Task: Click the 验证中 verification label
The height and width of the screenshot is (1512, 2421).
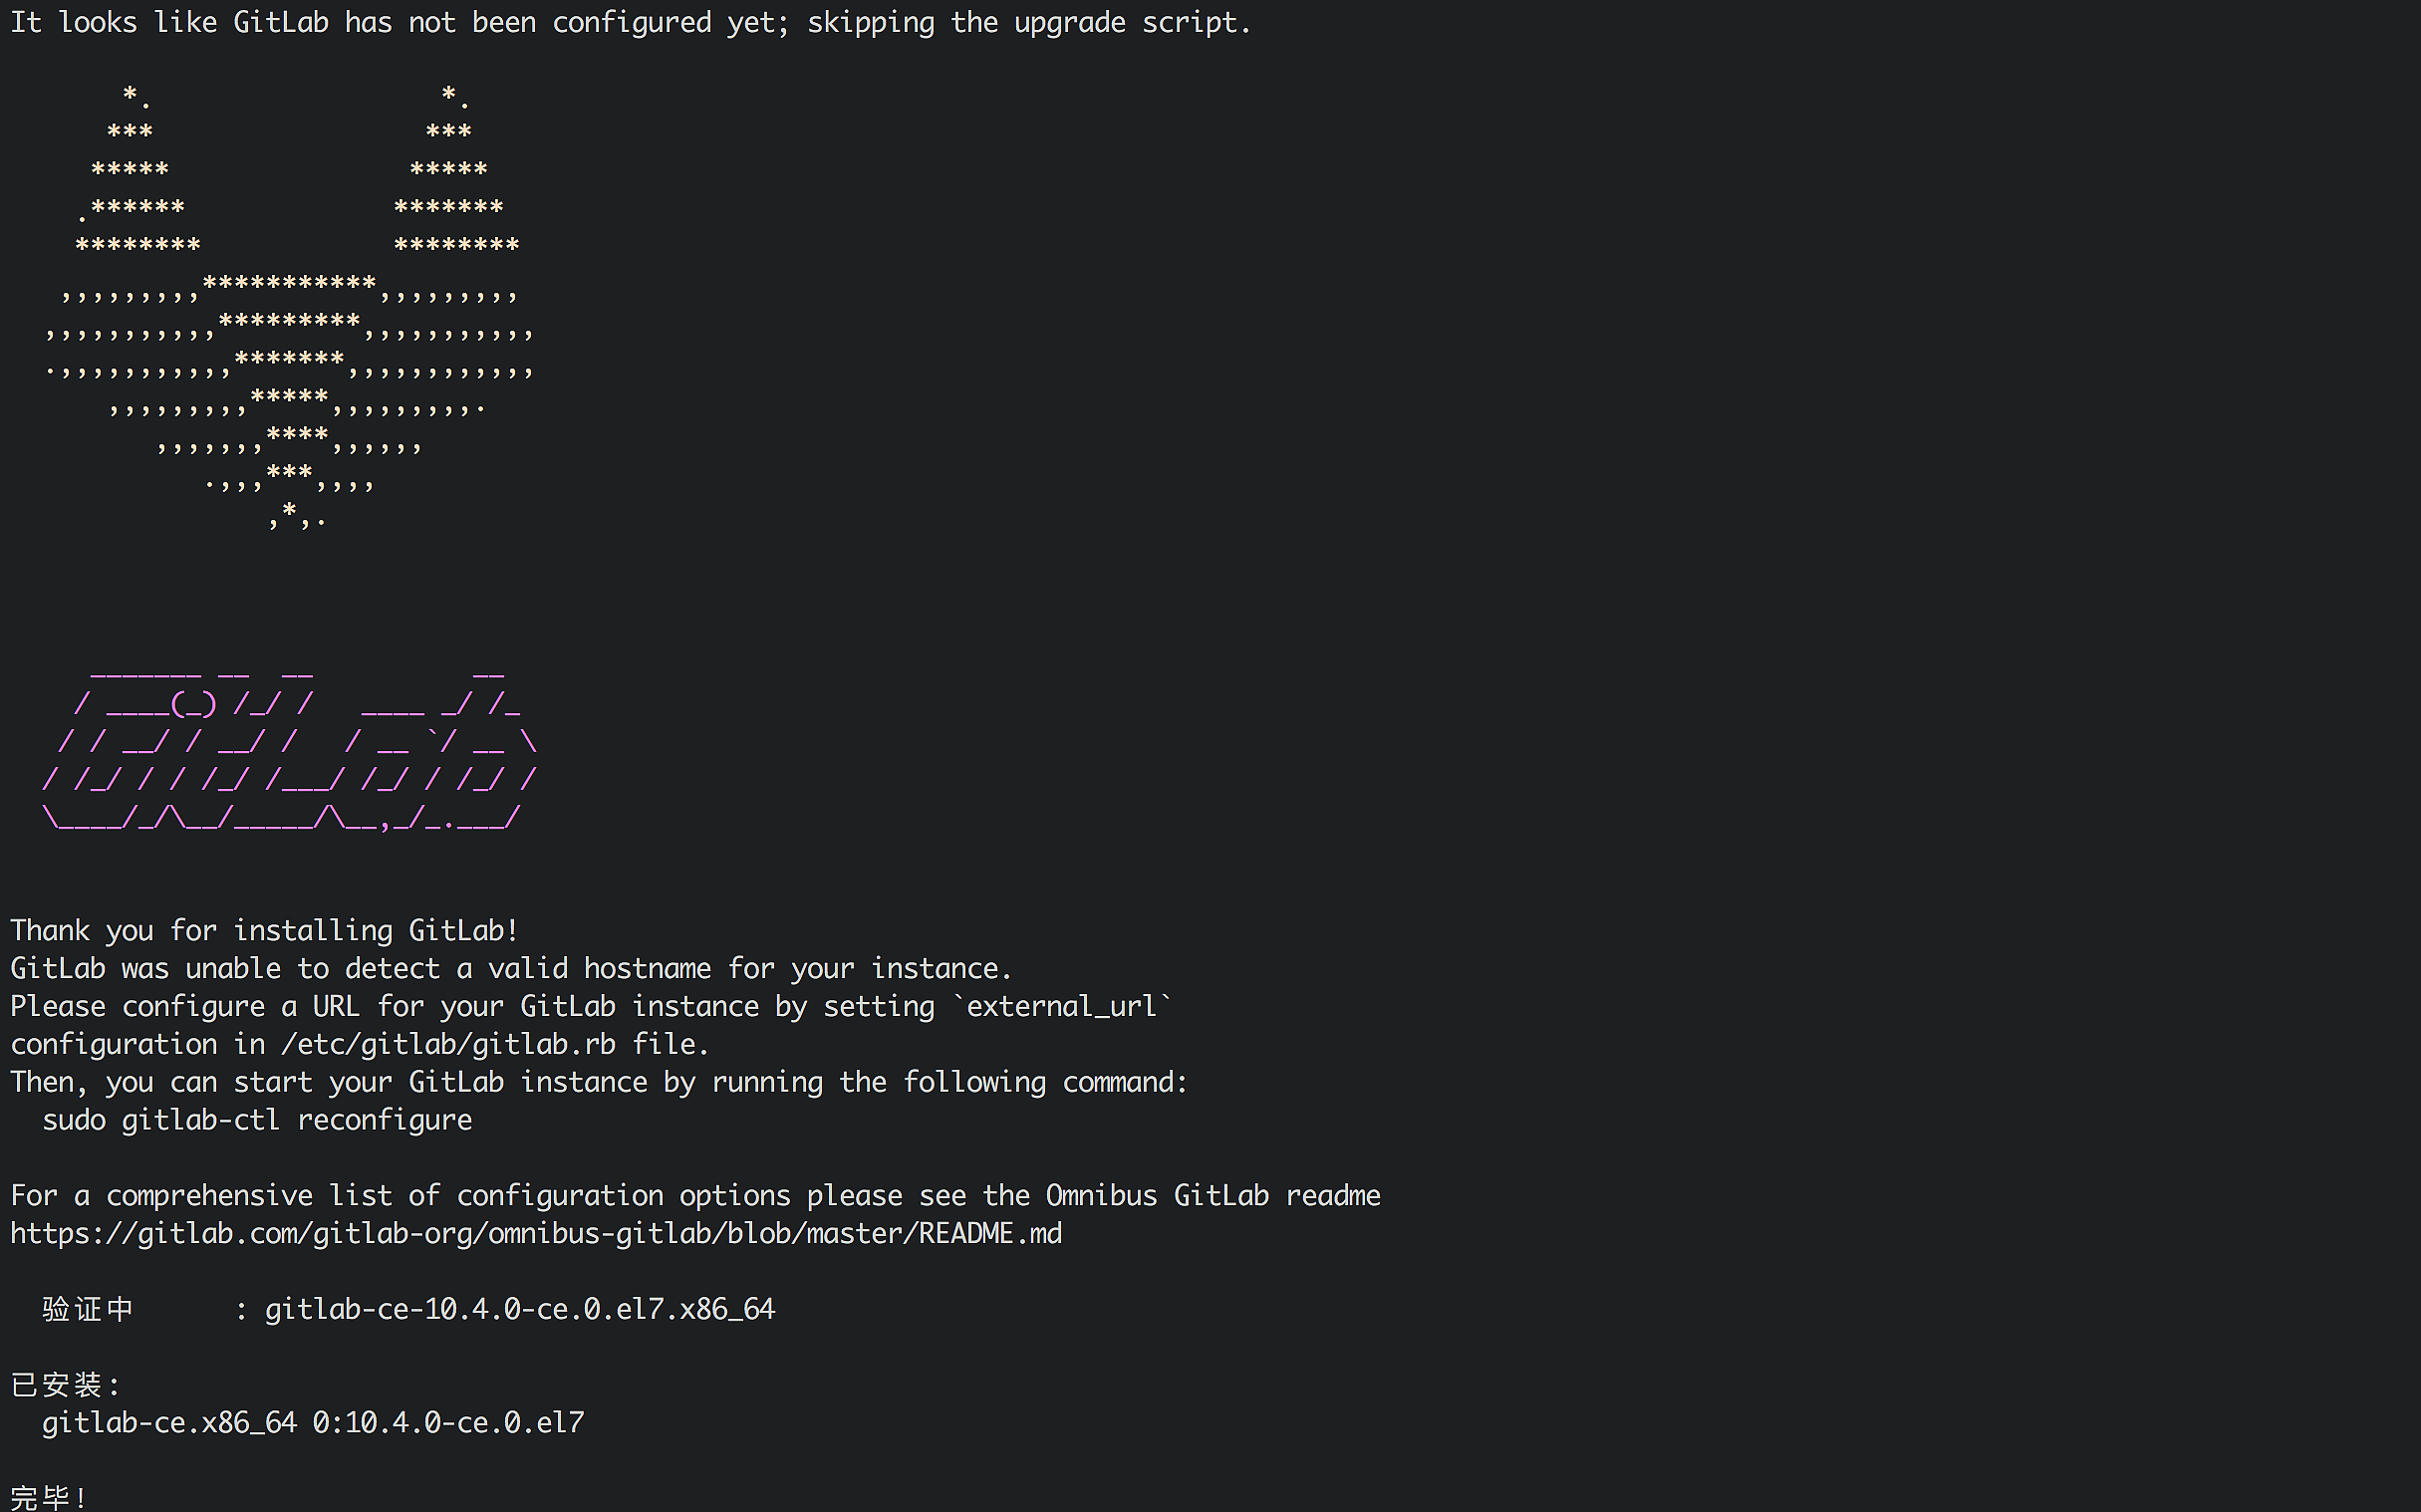Action: click(88, 1309)
